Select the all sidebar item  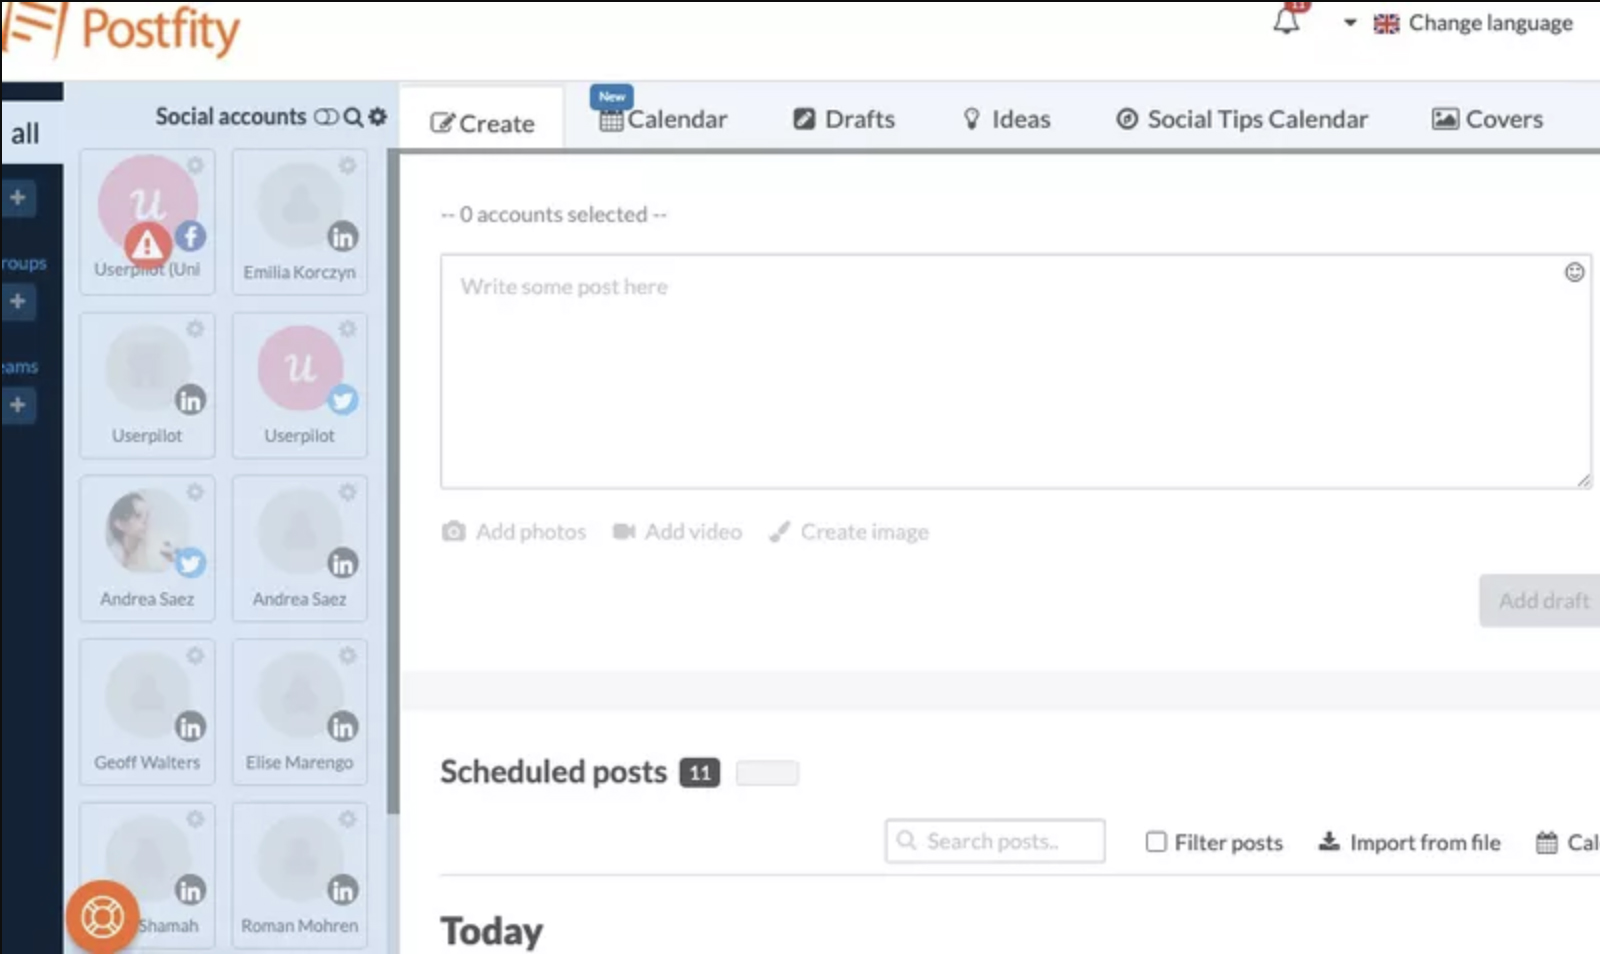pos(31,133)
